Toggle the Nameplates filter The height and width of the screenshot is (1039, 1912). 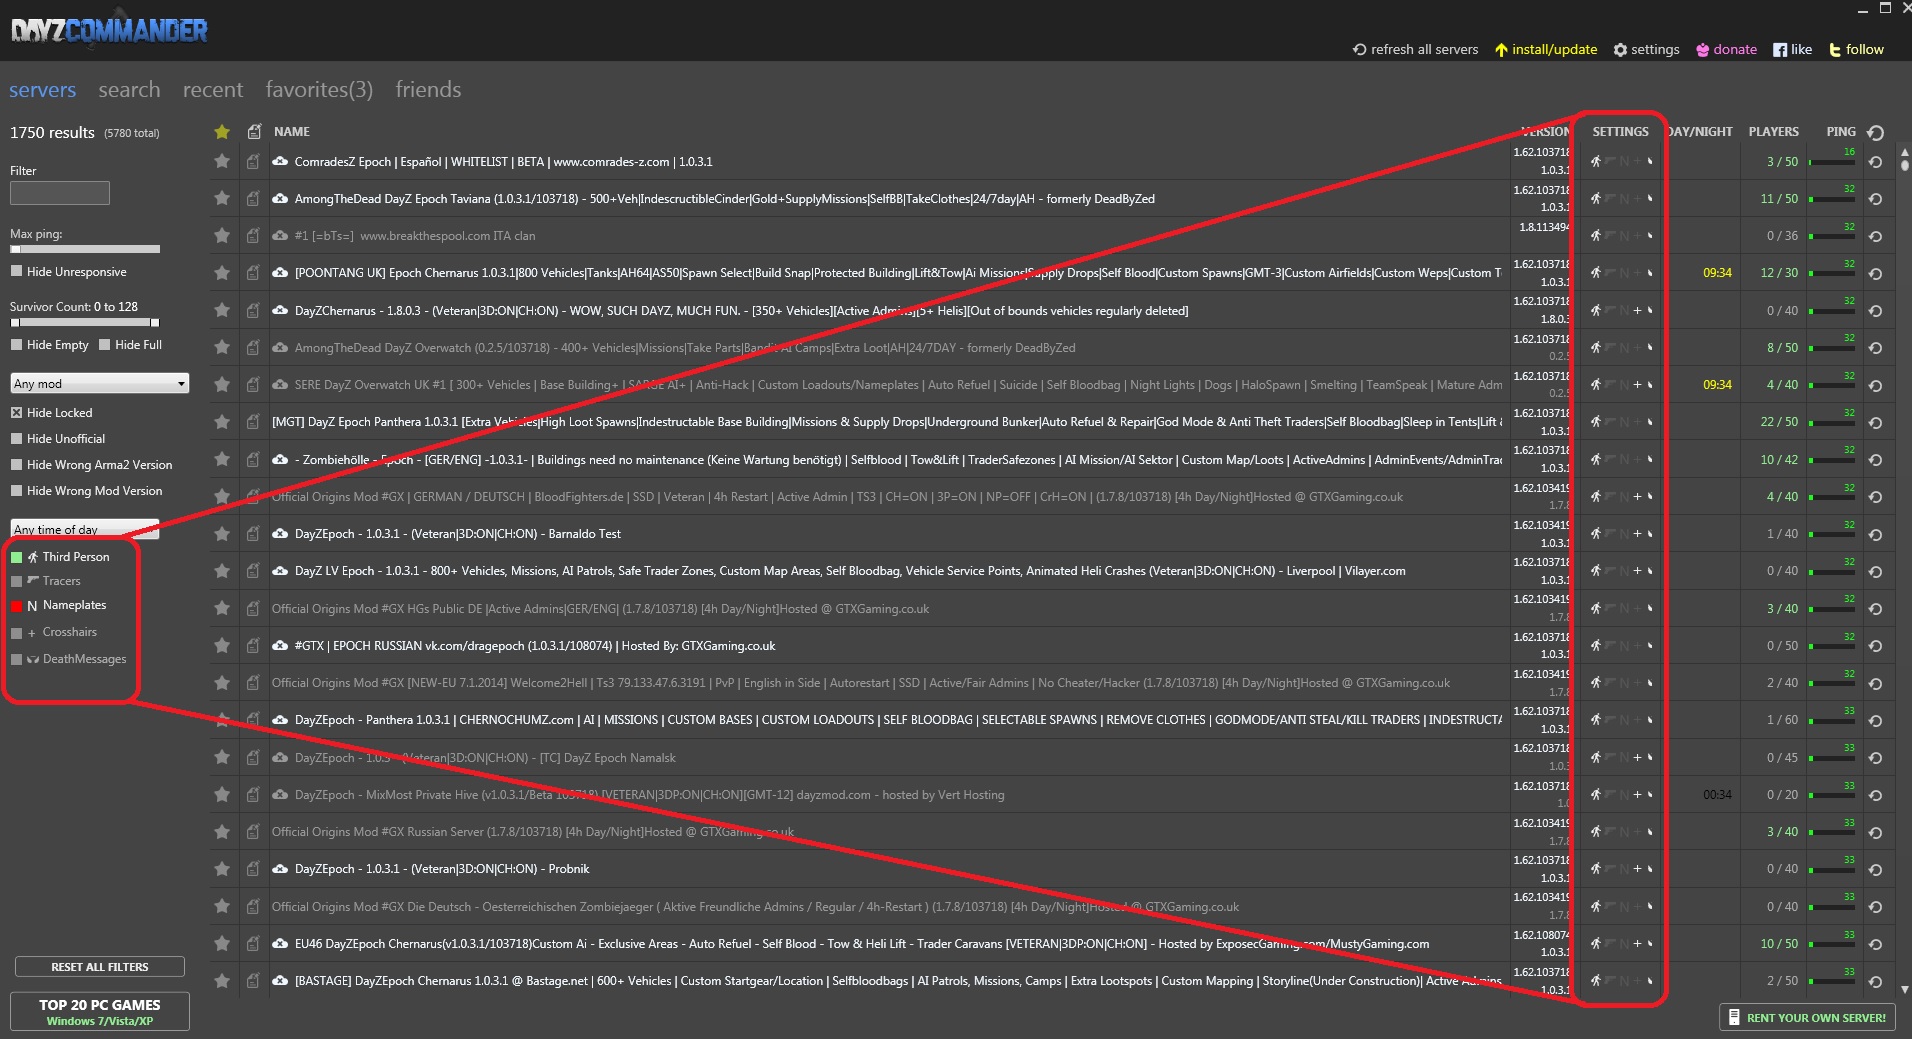pos(16,606)
